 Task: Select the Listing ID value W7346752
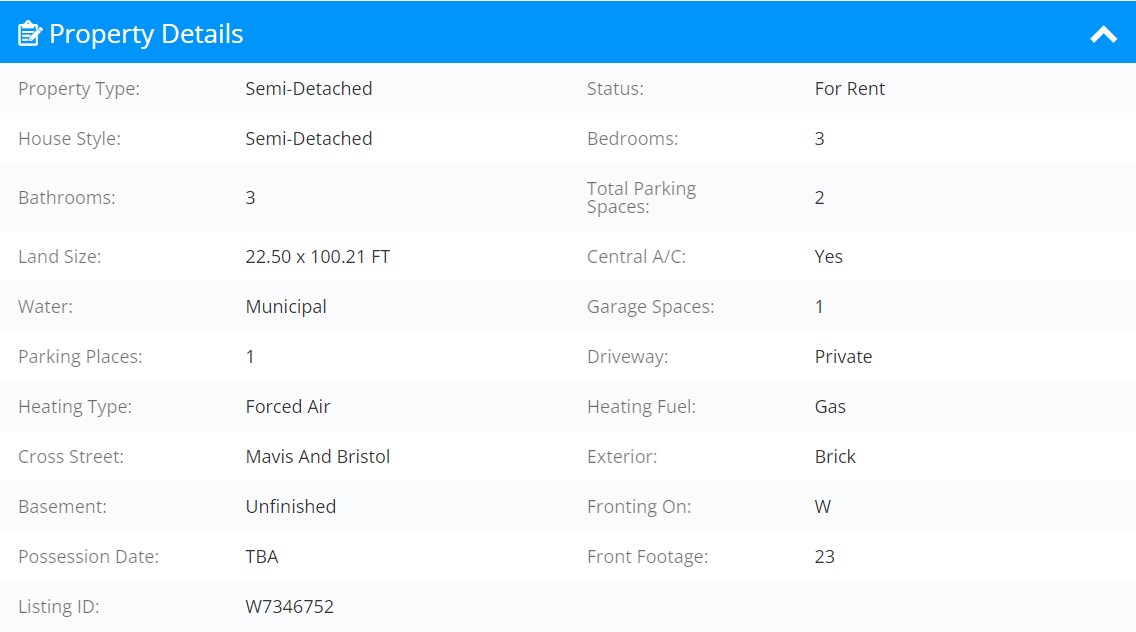tap(290, 607)
